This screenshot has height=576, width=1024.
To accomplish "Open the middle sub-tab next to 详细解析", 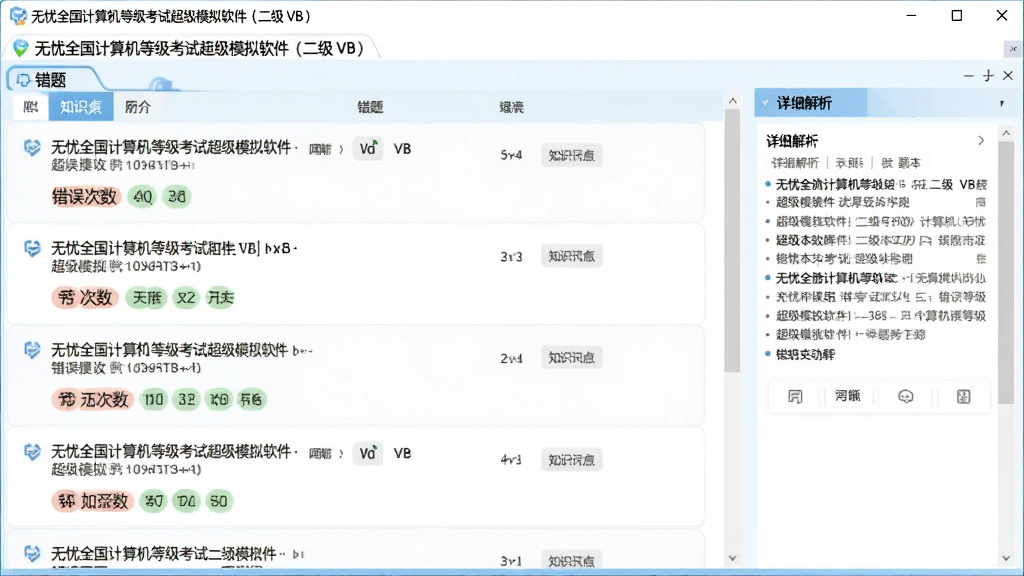I will (x=850, y=163).
